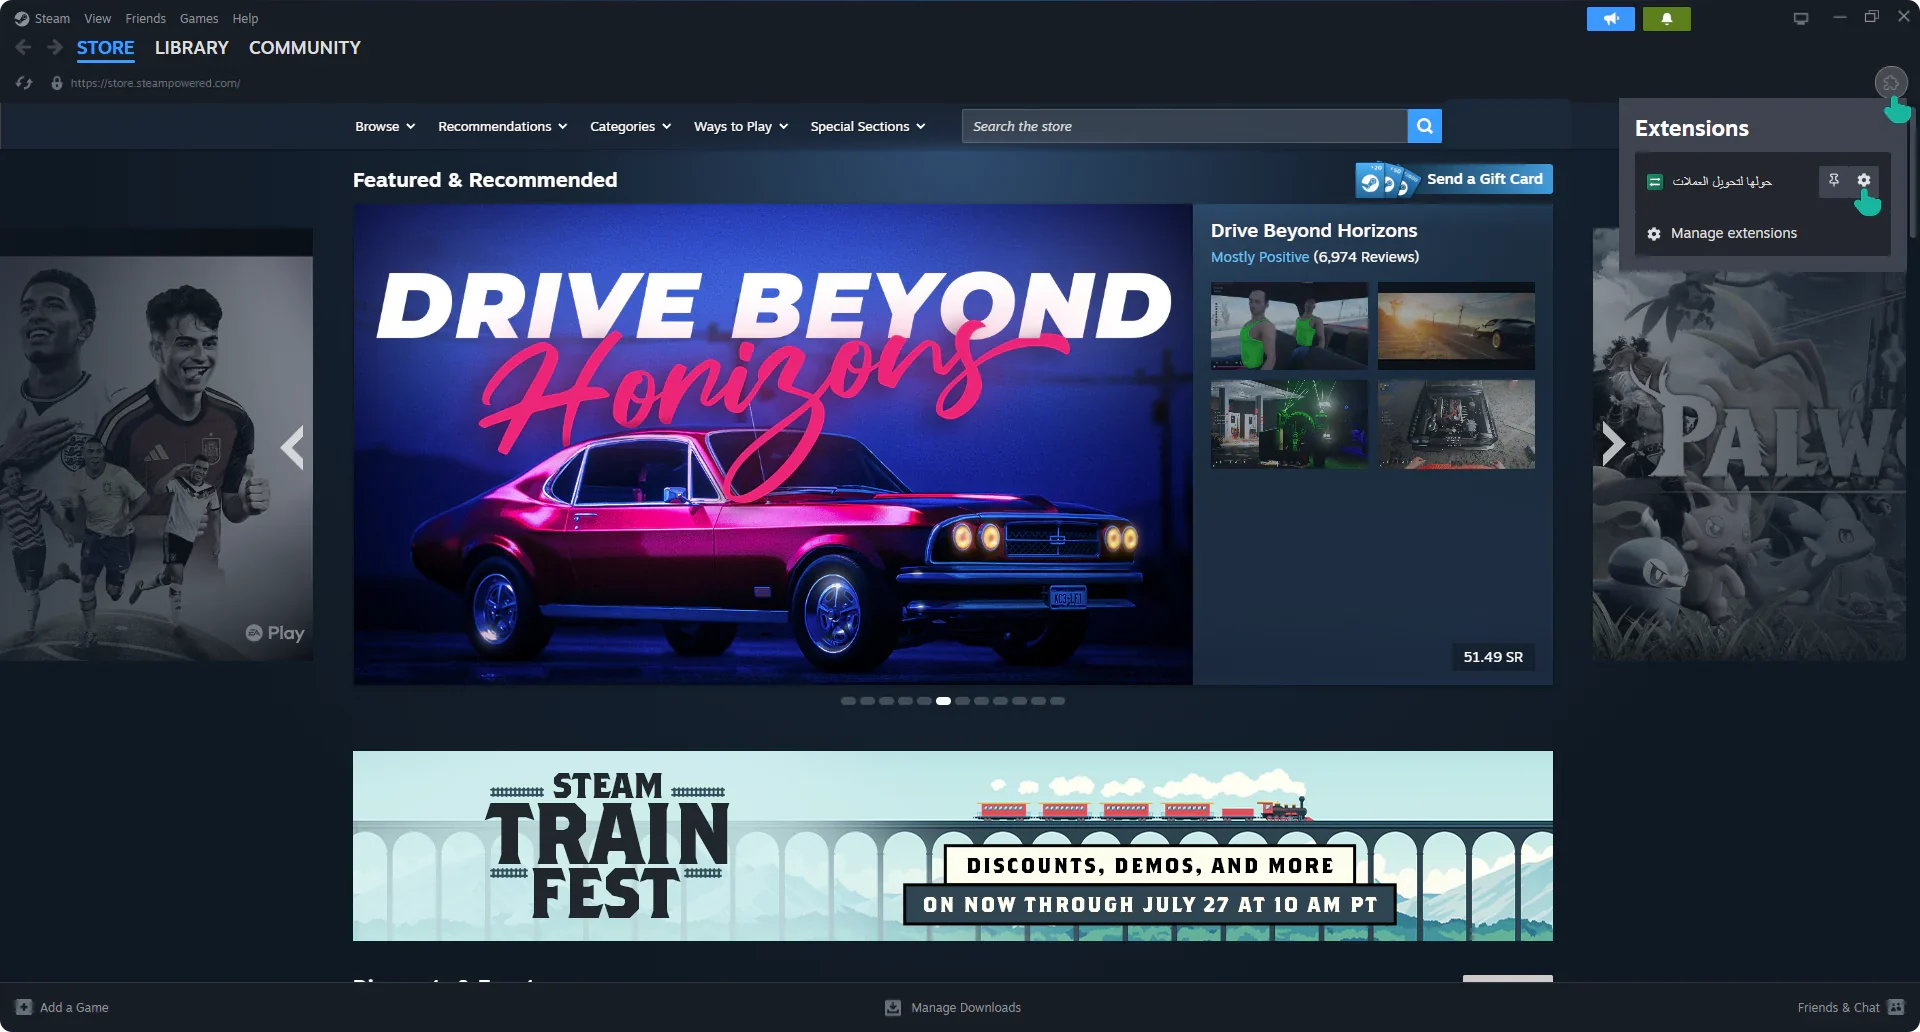Expand the Categories dropdown

point(631,126)
